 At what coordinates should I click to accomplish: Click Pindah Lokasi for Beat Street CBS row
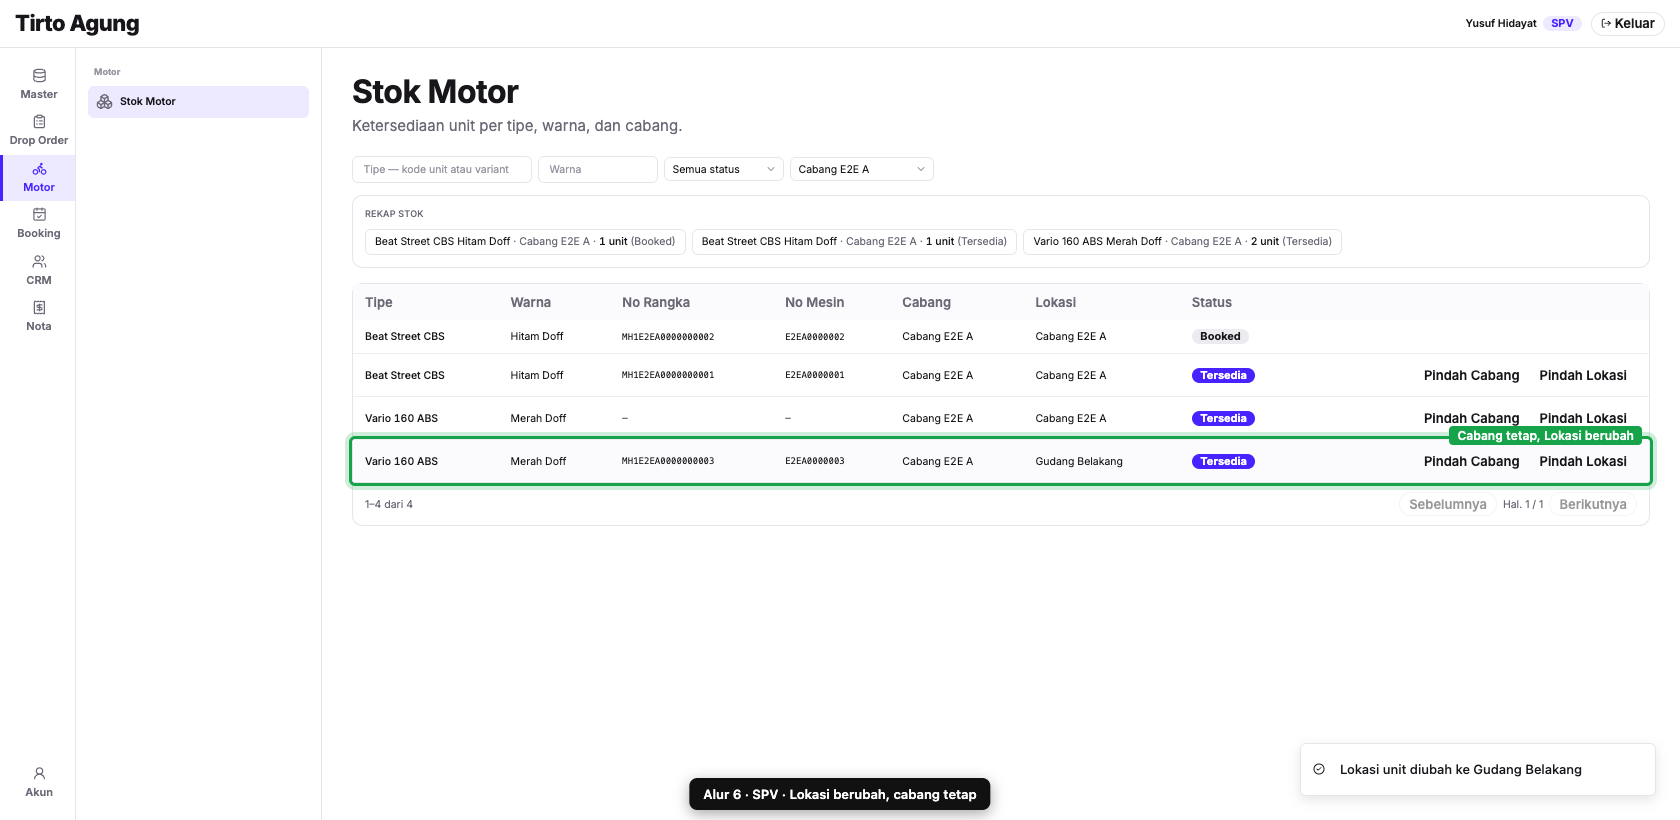[x=1583, y=375]
